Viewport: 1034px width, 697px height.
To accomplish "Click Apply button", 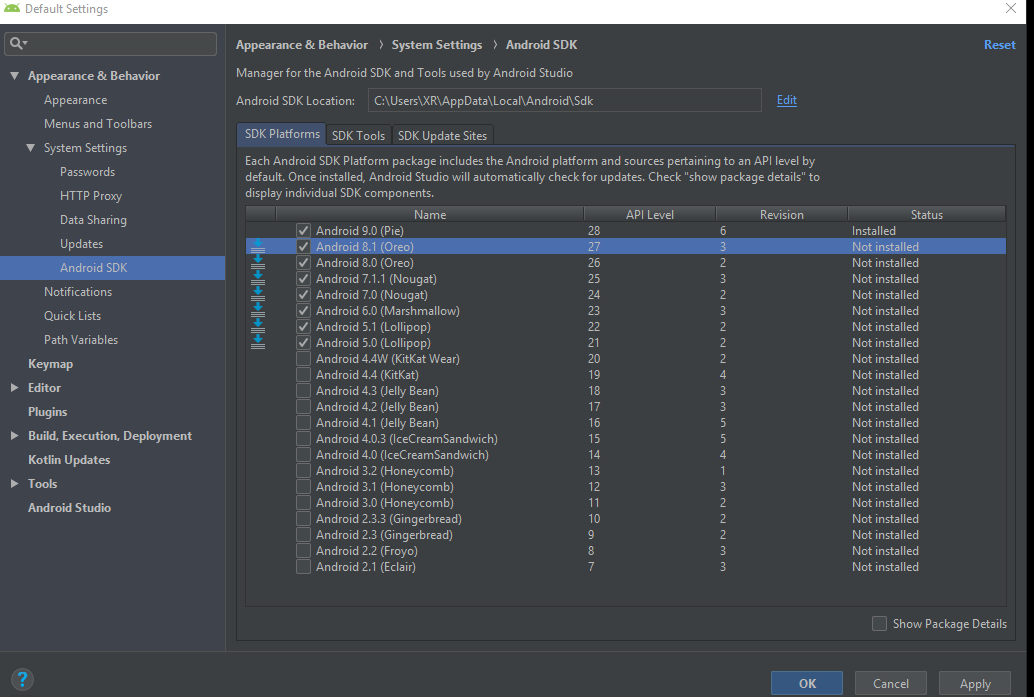I will coord(975,683).
